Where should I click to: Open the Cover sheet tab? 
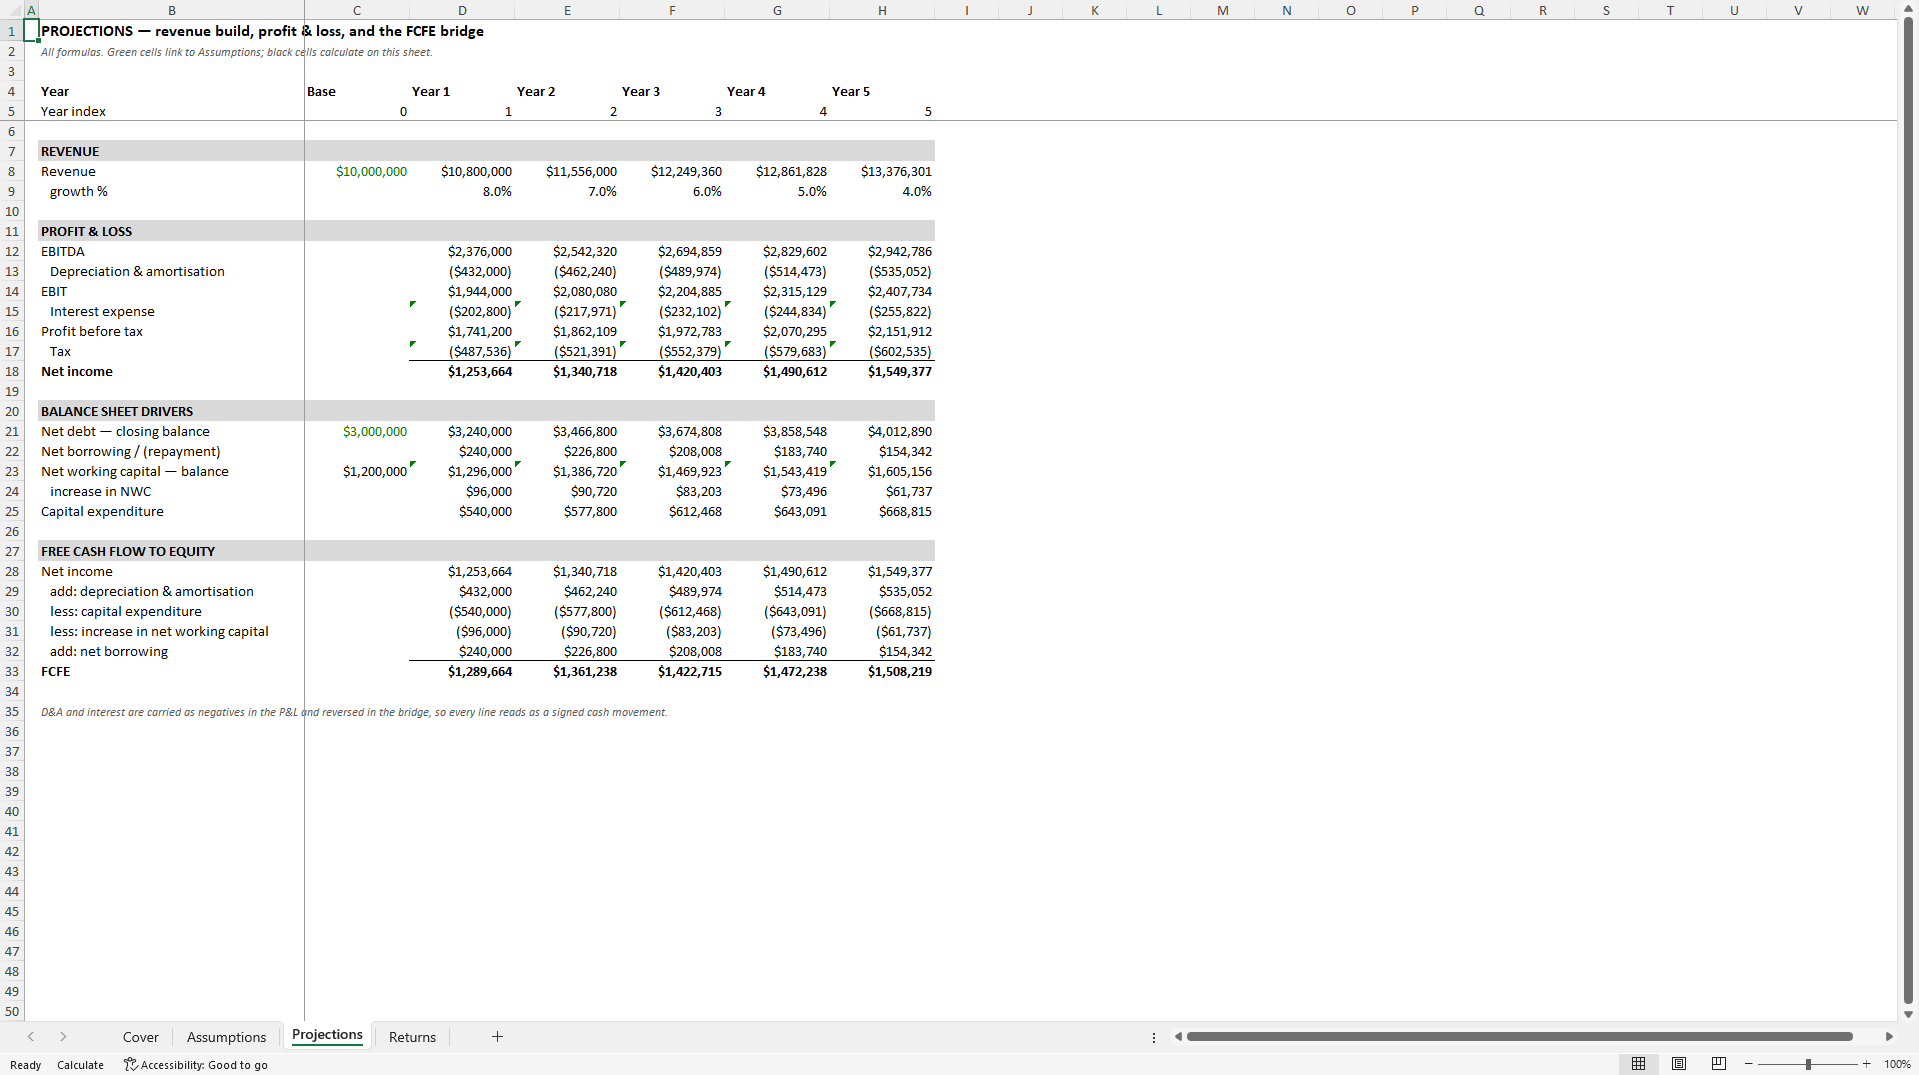coord(141,1037)
